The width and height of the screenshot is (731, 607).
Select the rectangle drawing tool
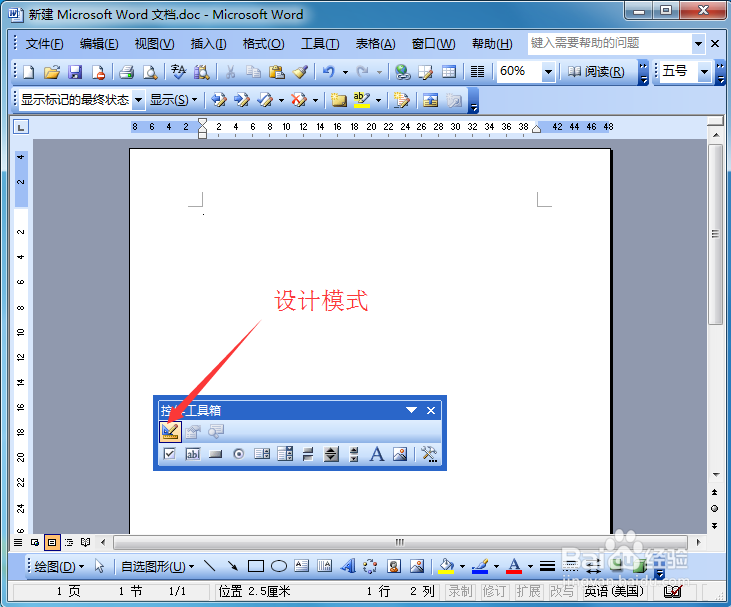coord(256,566)
